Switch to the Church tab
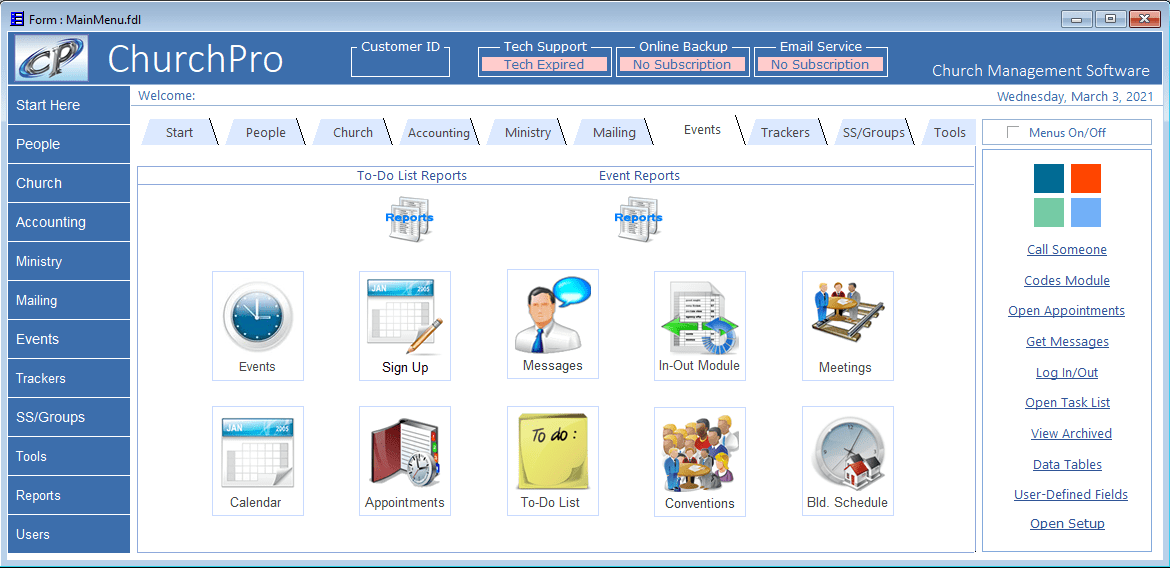Image resolution: width=1170 pixels, height=568 pixels. click(x=353, y=132)
